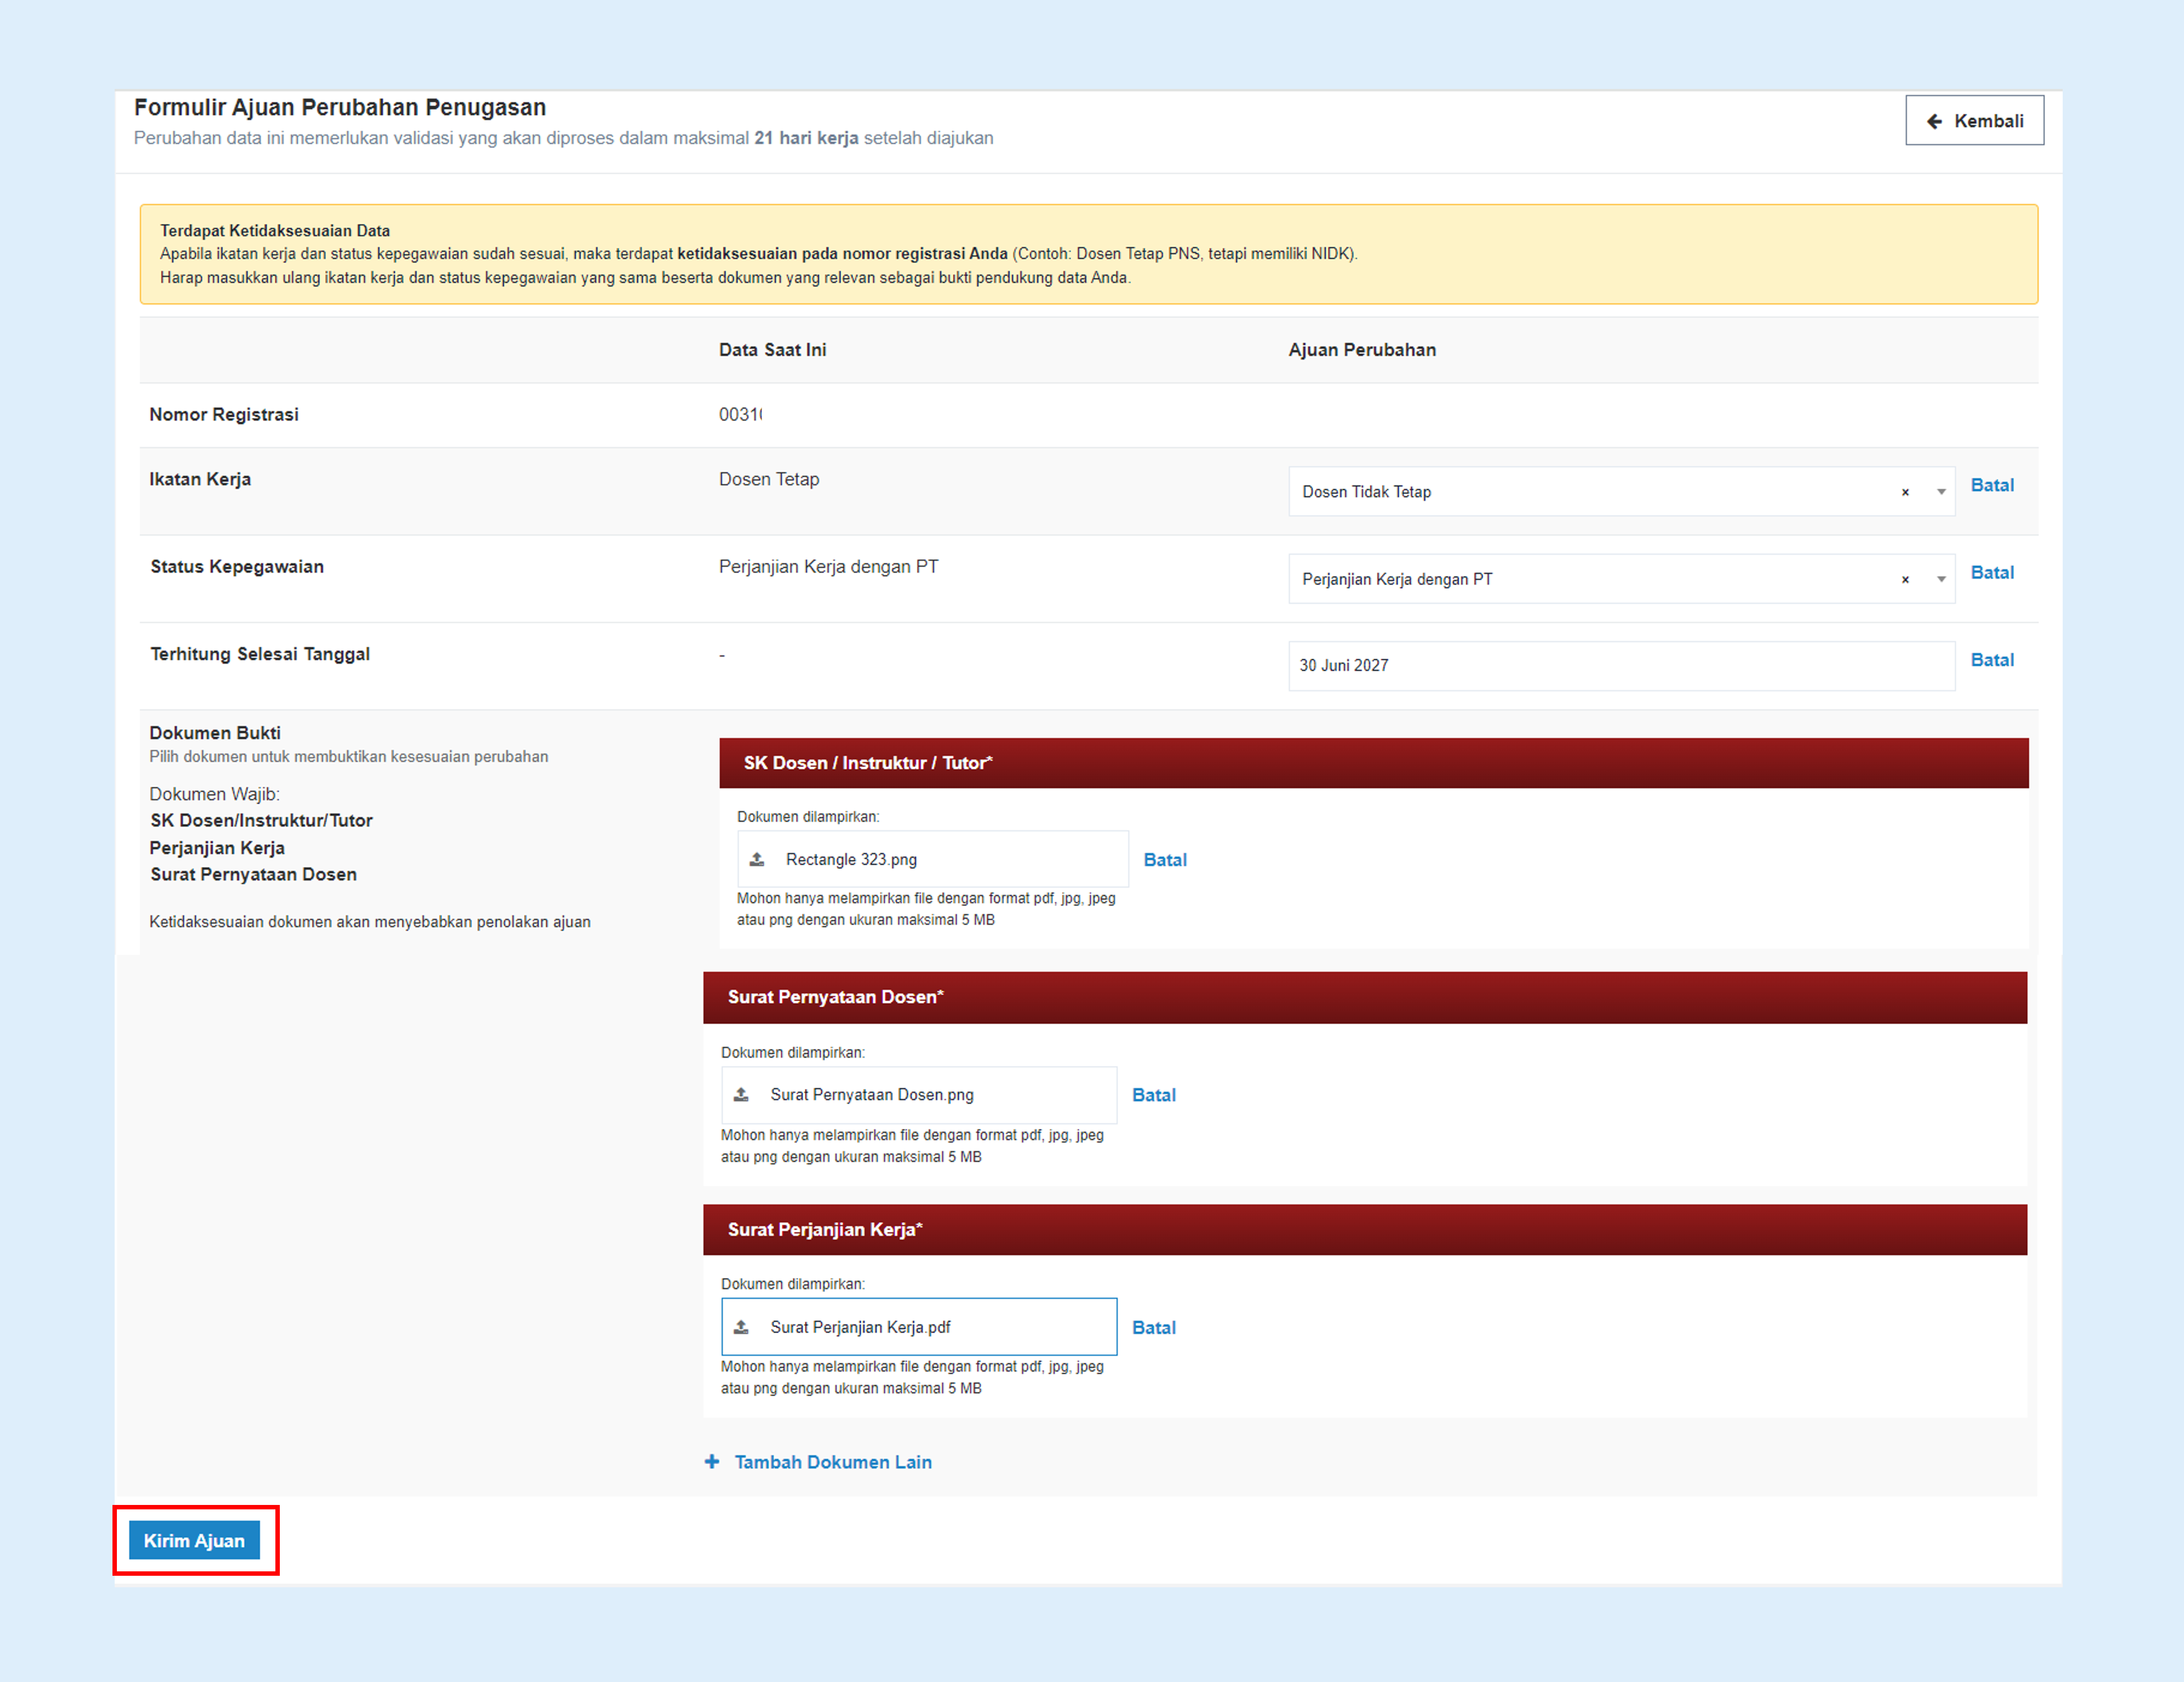Select the Surat Perjanjian Kerja.pdf file field
Screen dimensions: 2184x1682
click(x=919, y=1327)
